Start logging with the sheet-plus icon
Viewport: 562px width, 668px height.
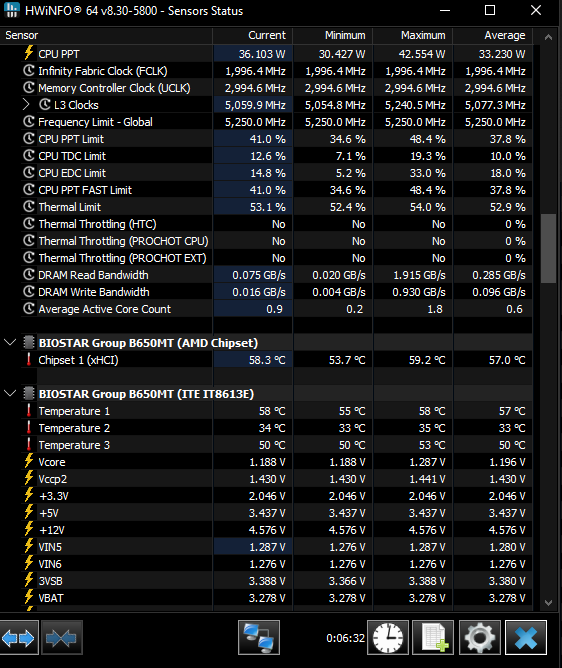pyautogui.click(x=433, y=638)
